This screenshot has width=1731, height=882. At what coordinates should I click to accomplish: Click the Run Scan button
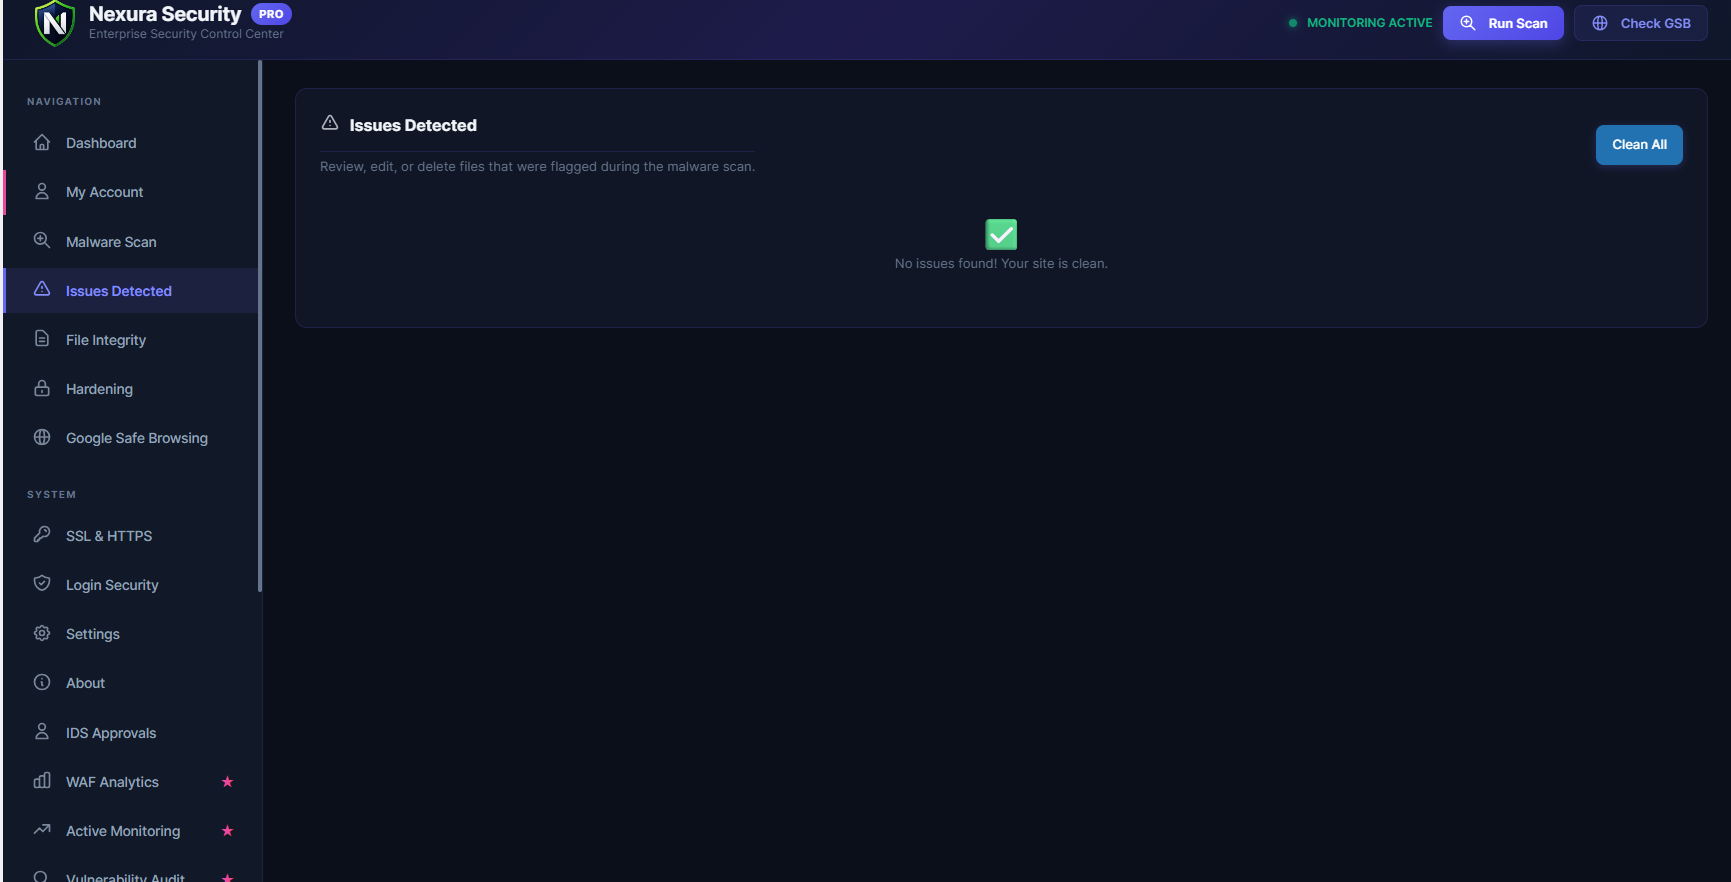coord(1503,23)
